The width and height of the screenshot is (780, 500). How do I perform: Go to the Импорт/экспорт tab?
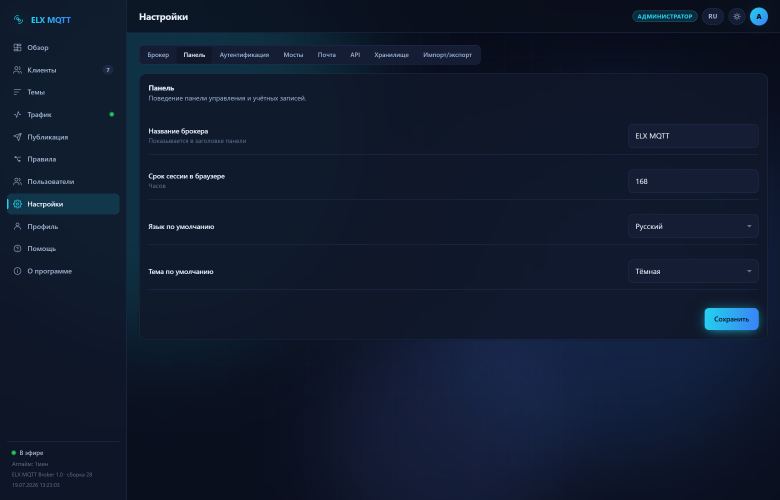[447, 55]
